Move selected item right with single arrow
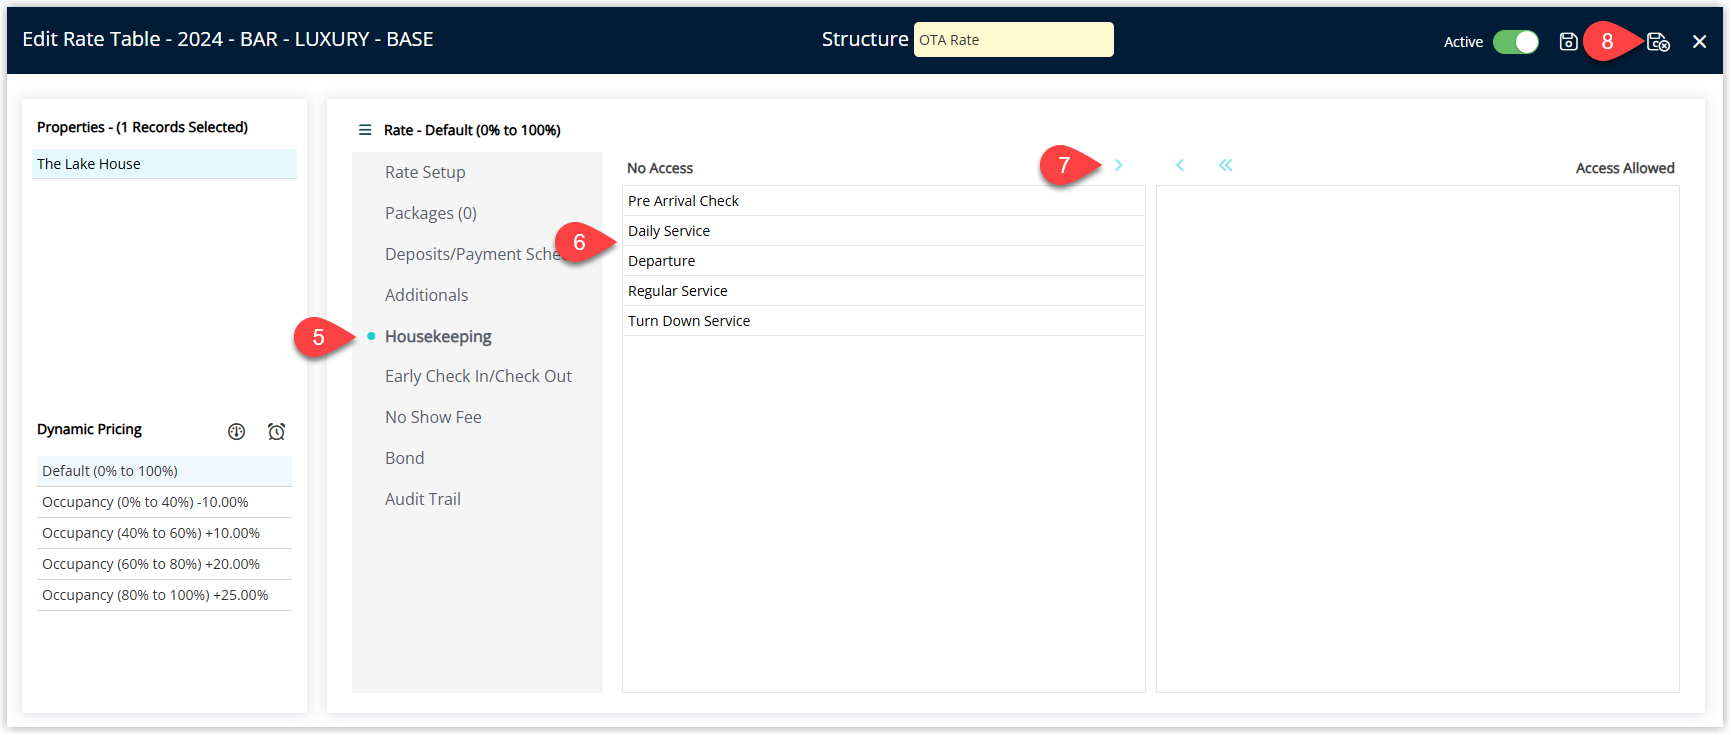 tap(1118, 165)
